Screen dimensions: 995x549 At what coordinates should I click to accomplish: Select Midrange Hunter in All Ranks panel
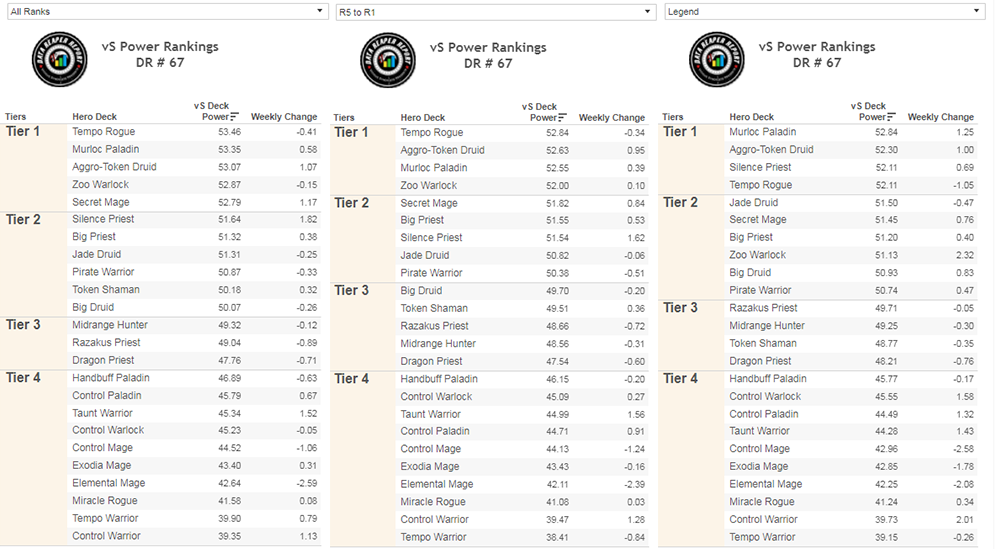[110, 324]
